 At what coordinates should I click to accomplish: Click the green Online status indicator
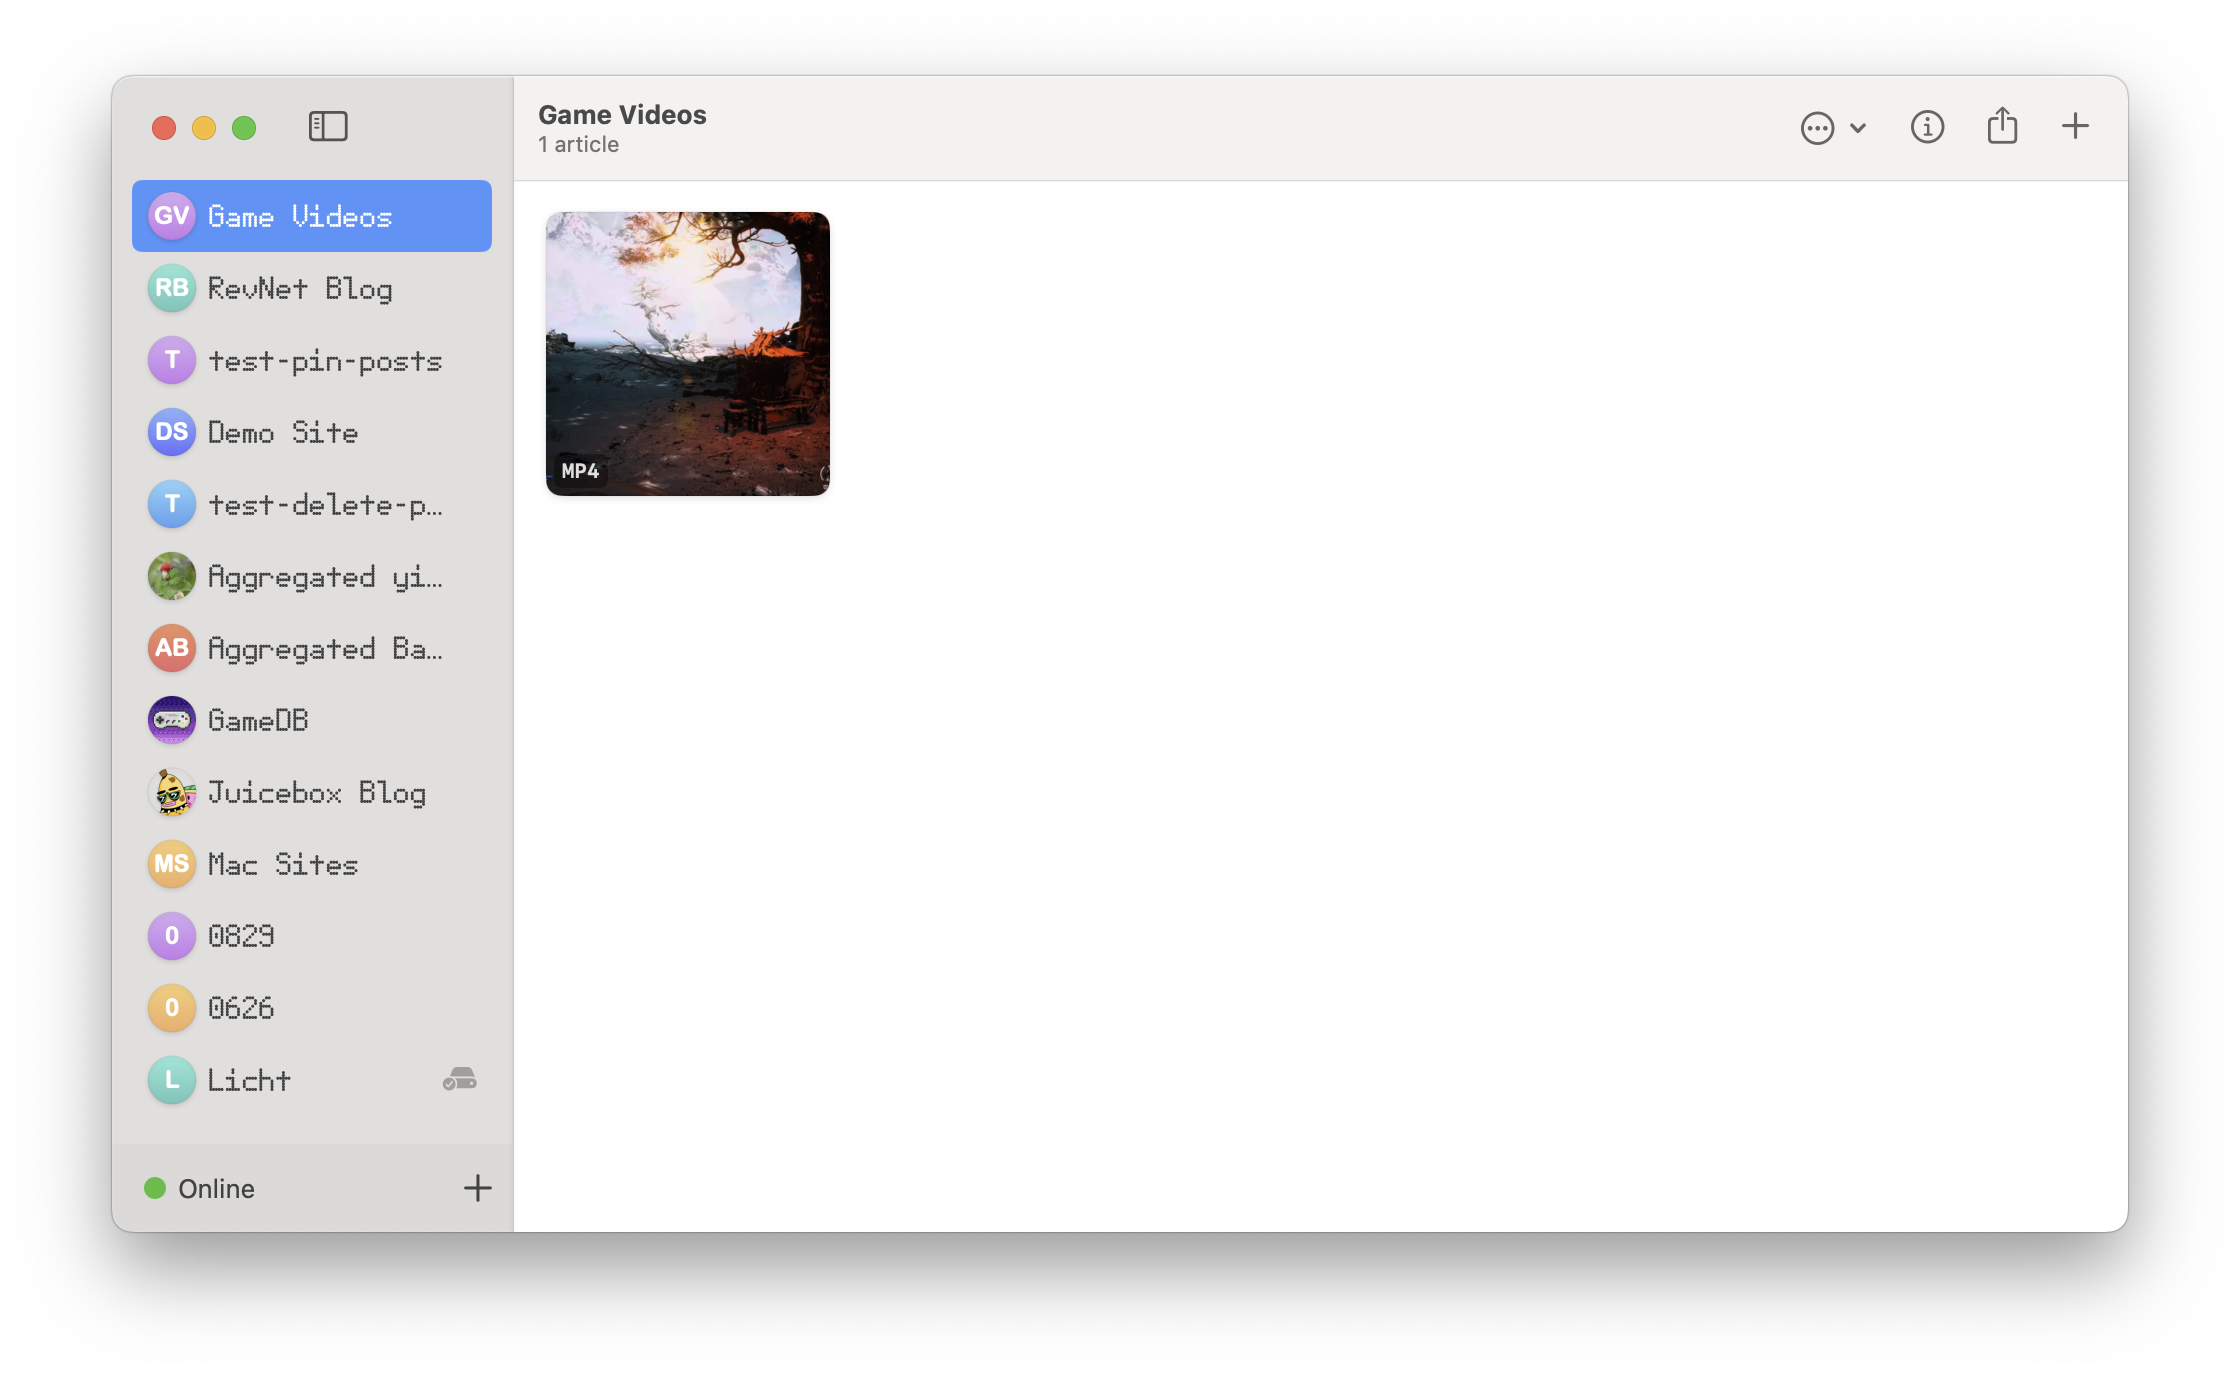[155, 1188]
